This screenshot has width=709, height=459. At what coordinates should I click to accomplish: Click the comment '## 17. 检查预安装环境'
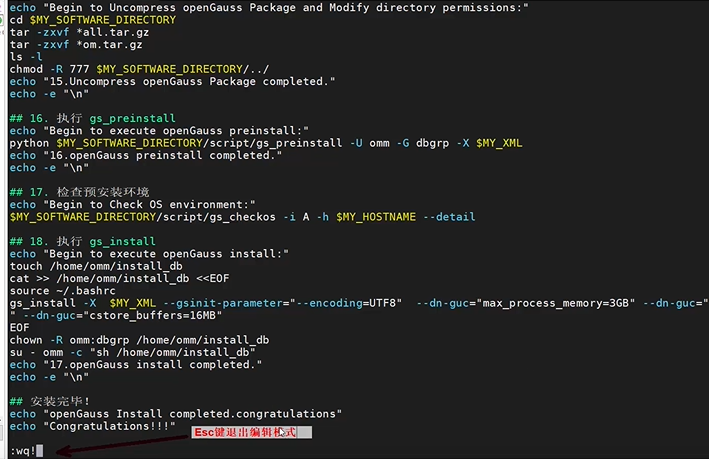click(80, 193)
